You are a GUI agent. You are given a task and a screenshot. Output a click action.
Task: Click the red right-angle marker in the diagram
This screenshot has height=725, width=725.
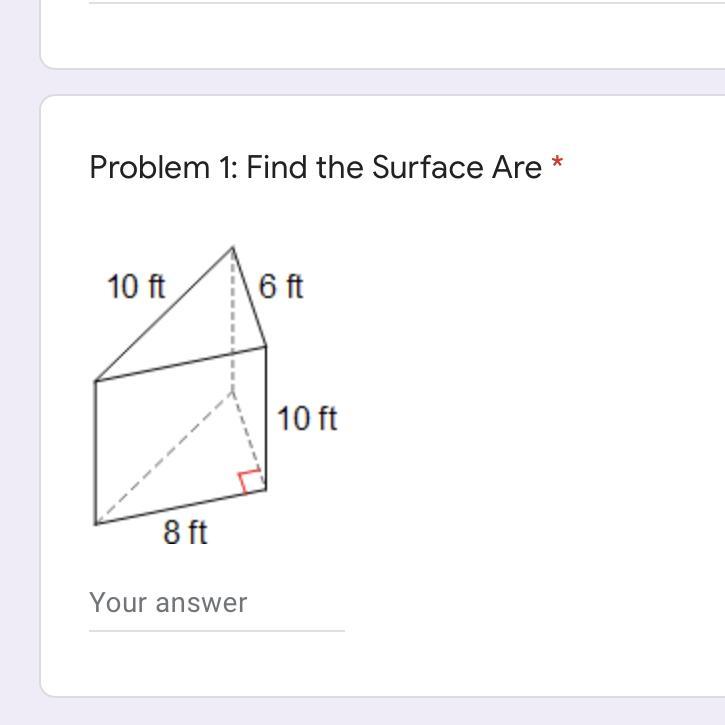tap(251, 481)
